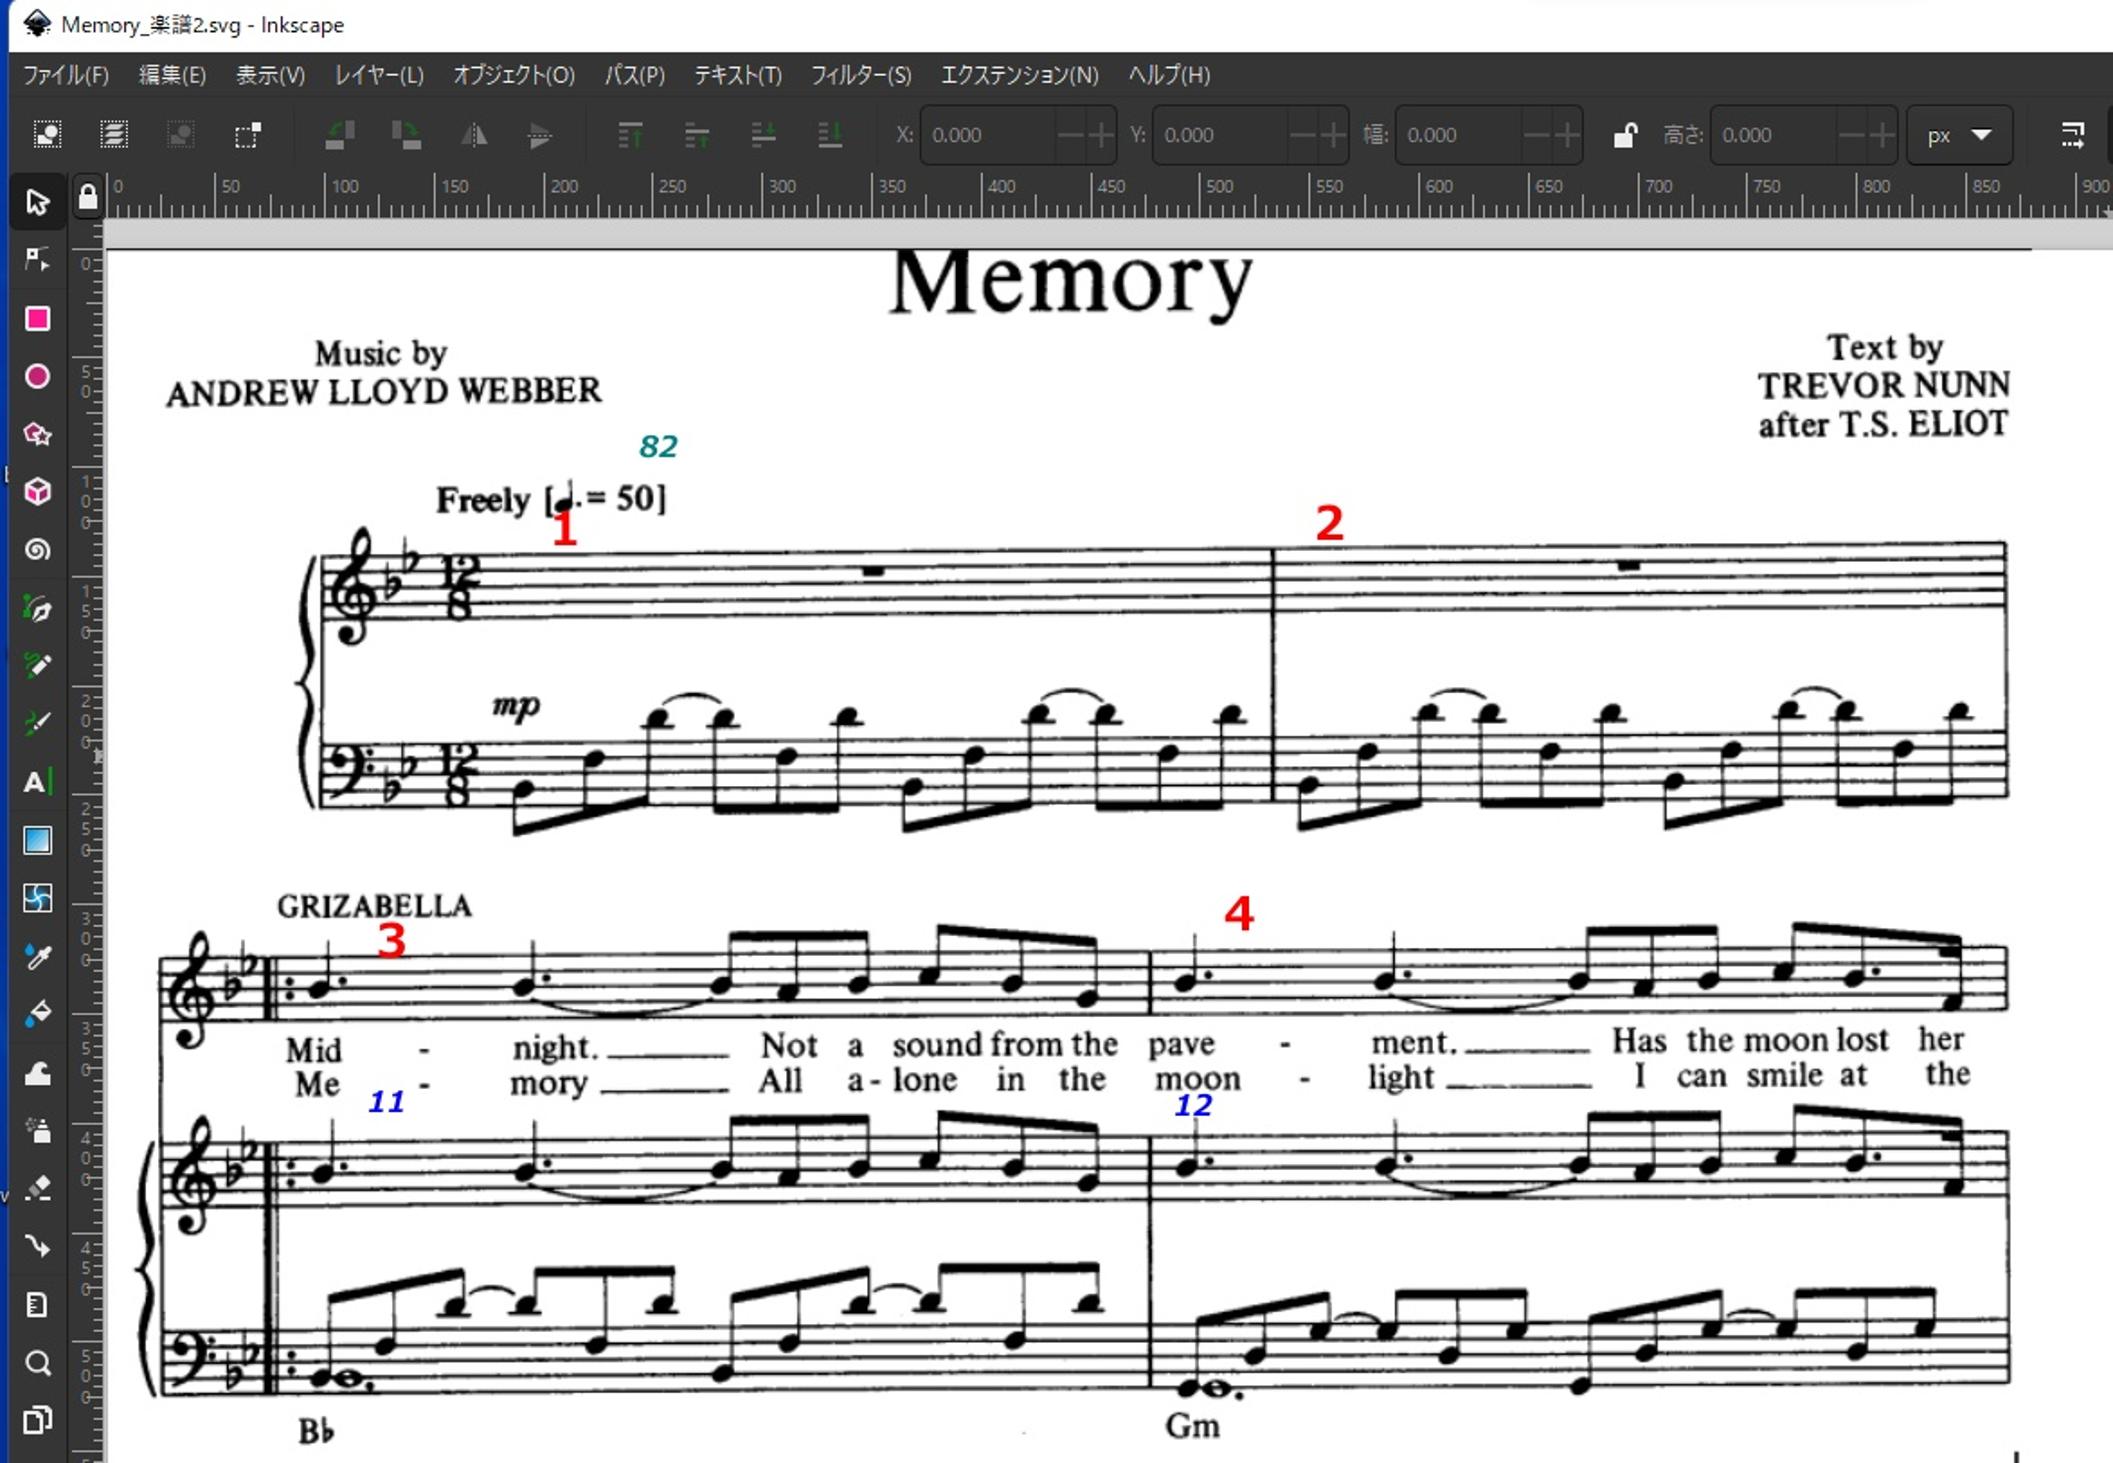Select the Spray tool

coord(37,1131)
